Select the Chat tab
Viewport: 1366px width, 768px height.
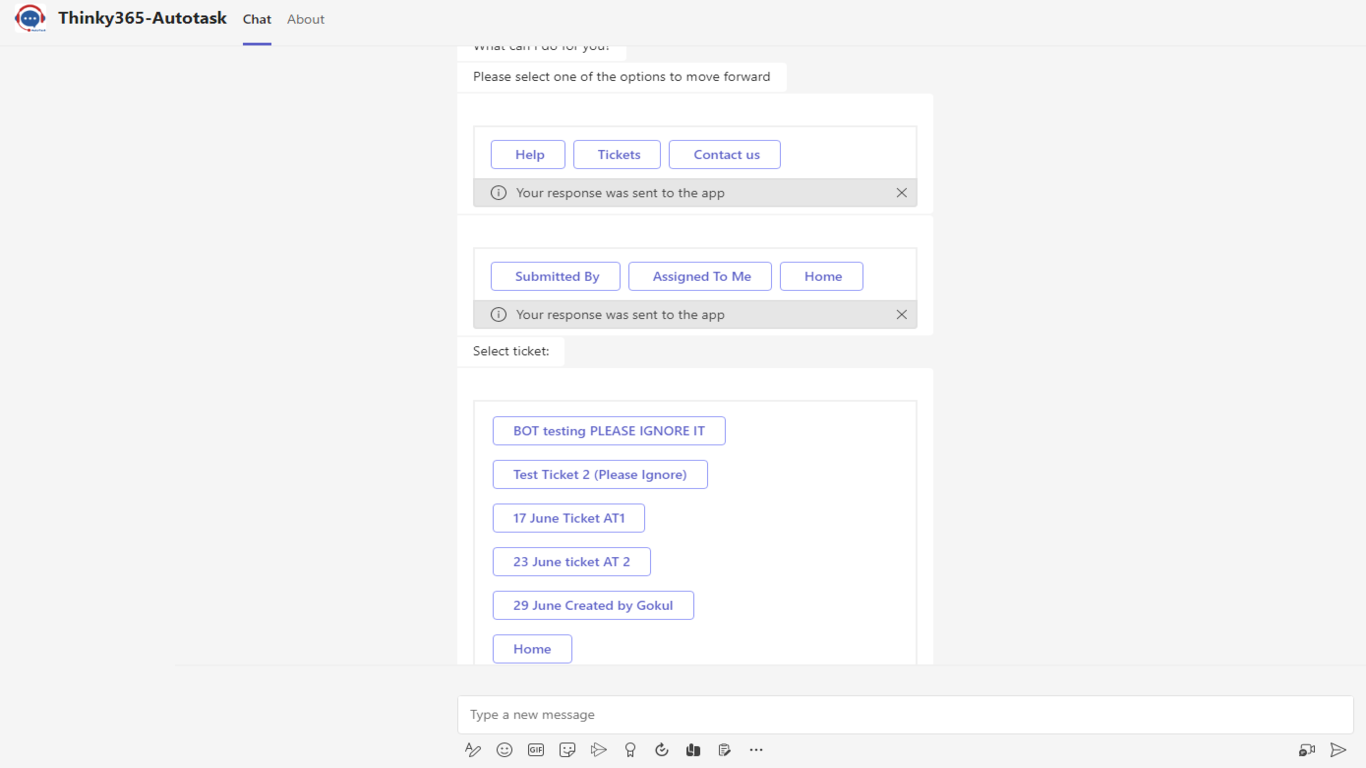pos(257,19)
